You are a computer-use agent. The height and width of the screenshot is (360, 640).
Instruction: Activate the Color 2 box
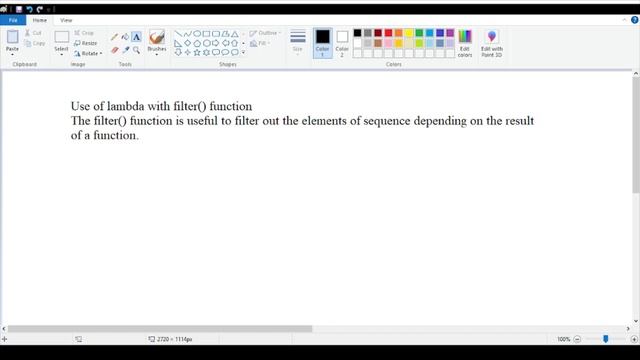pyautogui.click(x=342, y=43)
